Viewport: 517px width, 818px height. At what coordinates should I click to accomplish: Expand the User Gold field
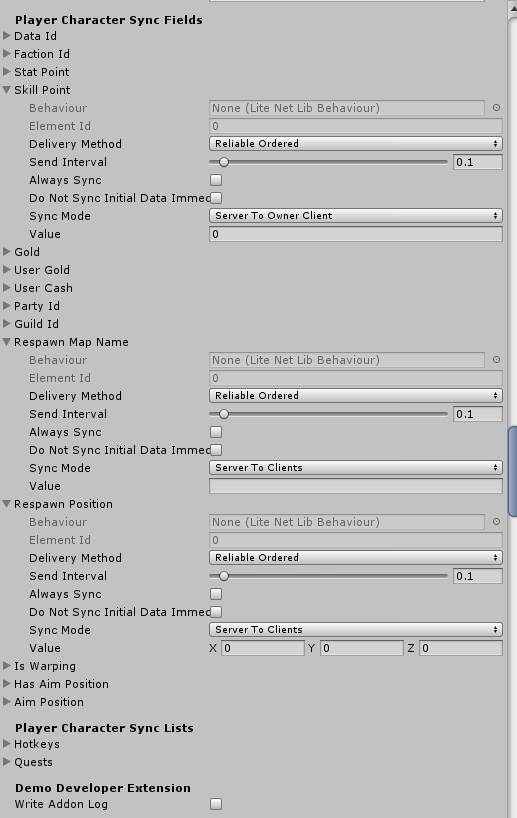7,270
